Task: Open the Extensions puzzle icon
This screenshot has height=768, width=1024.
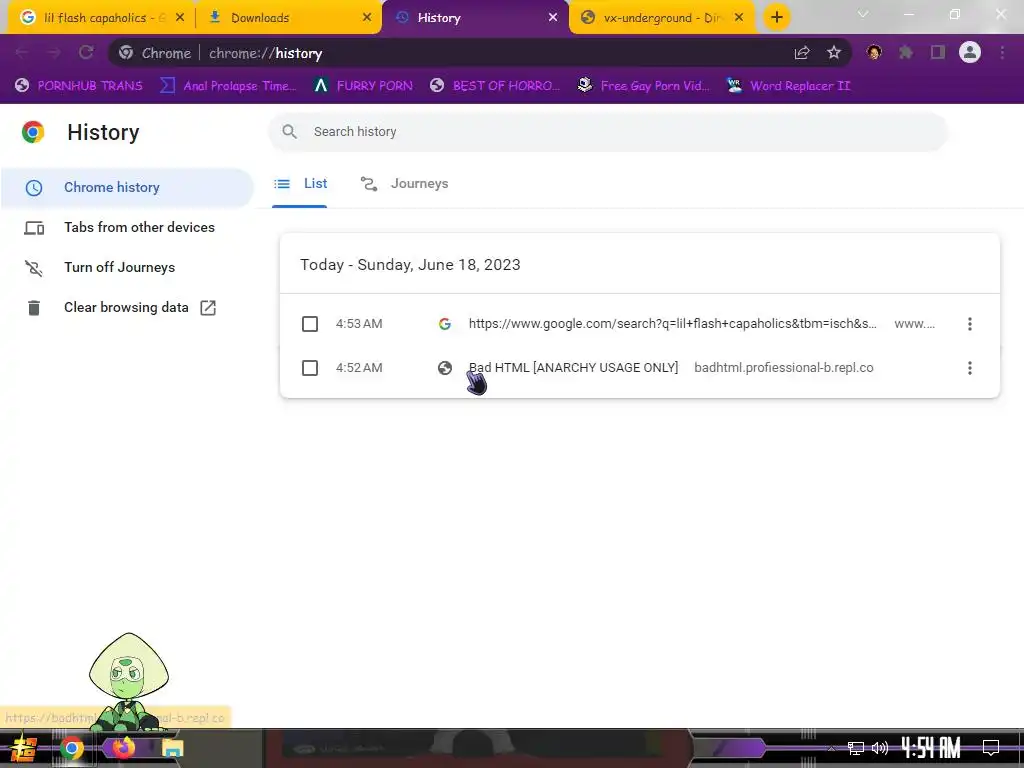Action: pos(906,52)
